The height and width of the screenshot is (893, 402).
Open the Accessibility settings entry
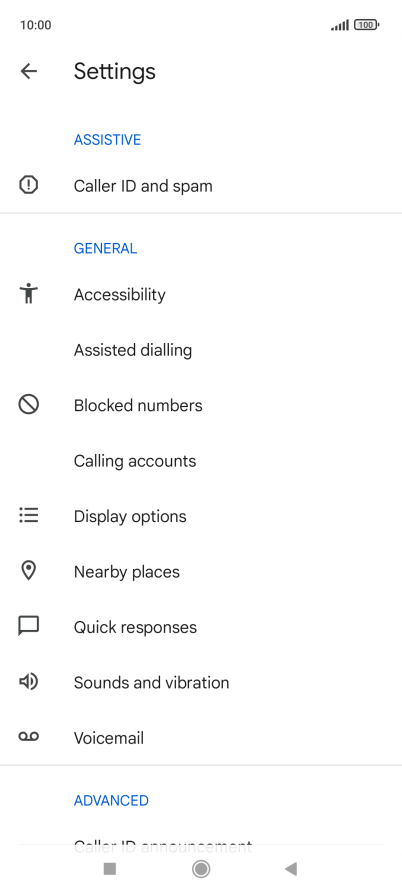click(x=201, y=294)
